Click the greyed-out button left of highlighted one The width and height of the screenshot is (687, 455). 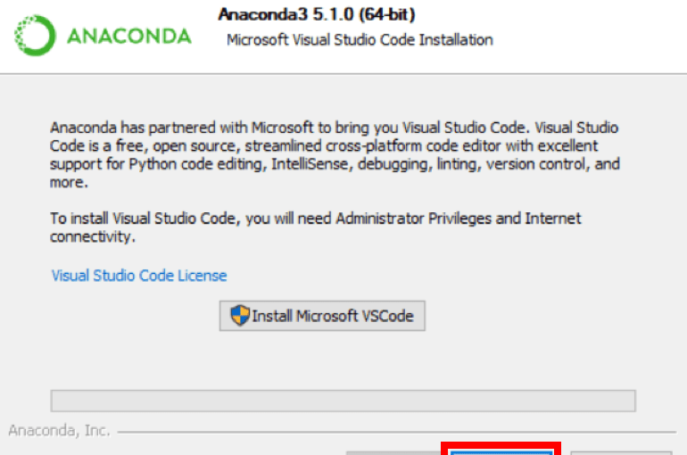[x=393, y=452]
